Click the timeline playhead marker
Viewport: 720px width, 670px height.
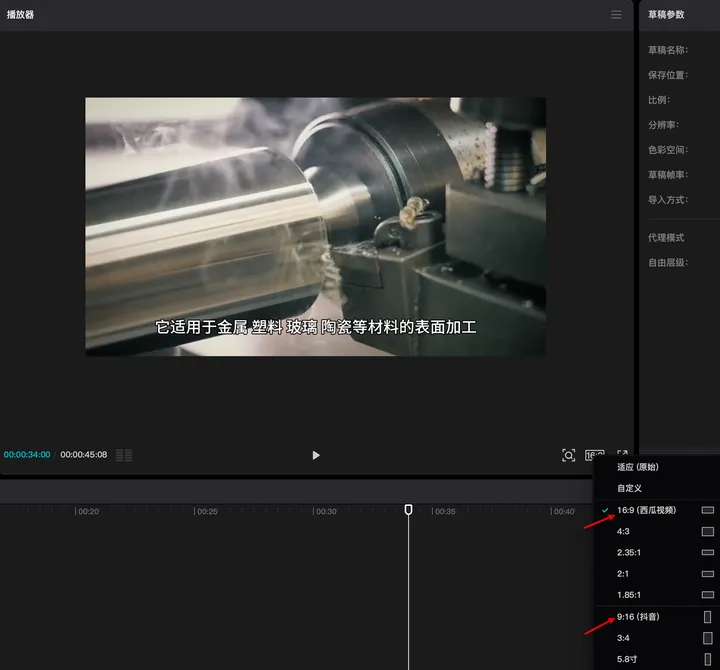click(408, 510)
